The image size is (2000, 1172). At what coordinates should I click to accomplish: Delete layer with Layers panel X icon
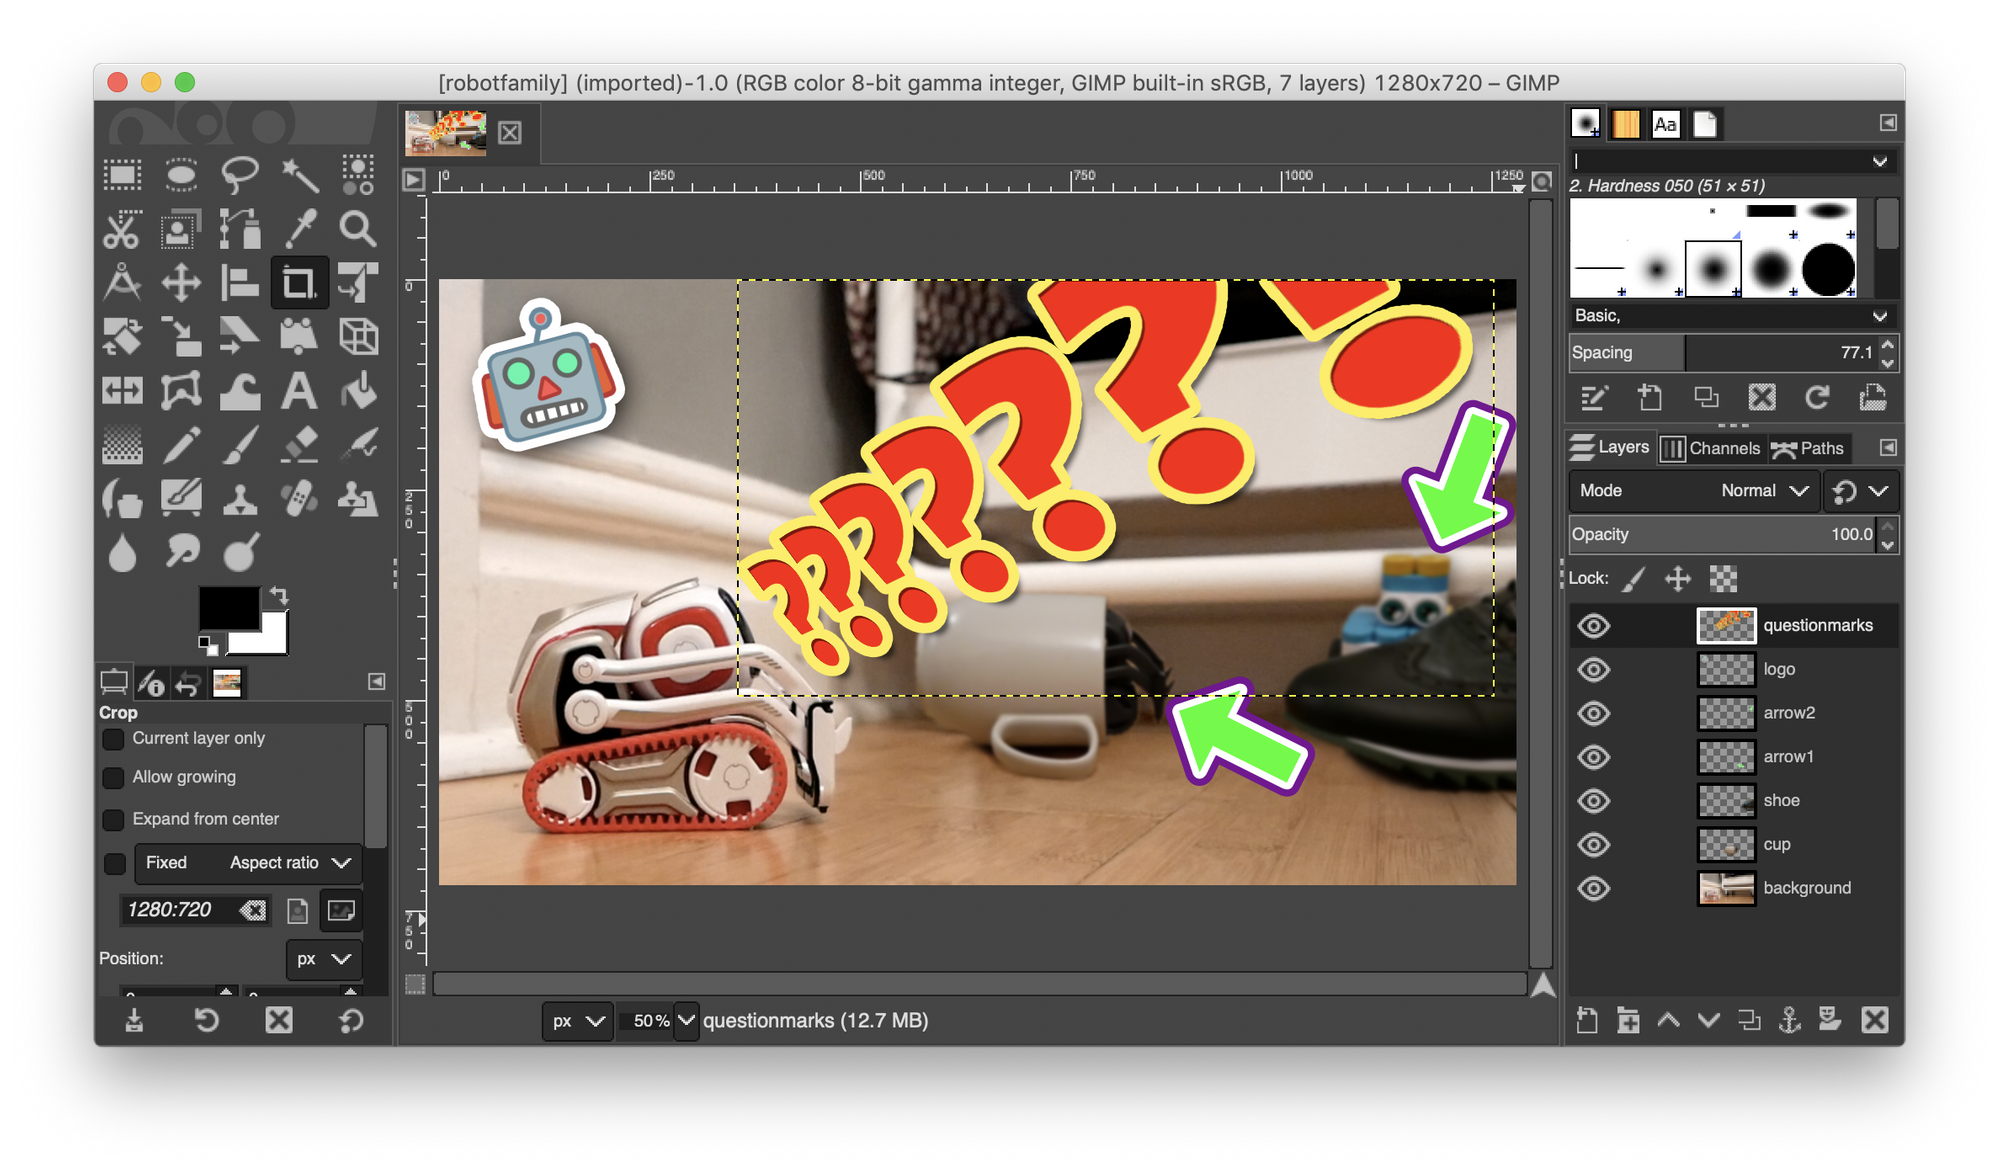tap(1875, 1020)
